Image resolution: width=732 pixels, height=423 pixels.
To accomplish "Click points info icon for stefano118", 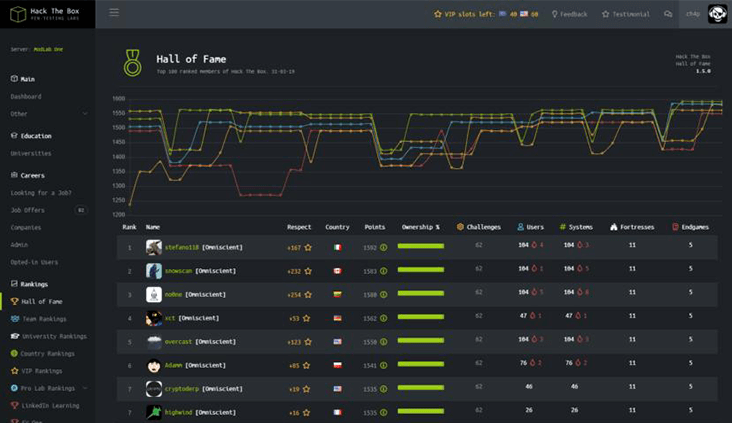I will [383, 247].
